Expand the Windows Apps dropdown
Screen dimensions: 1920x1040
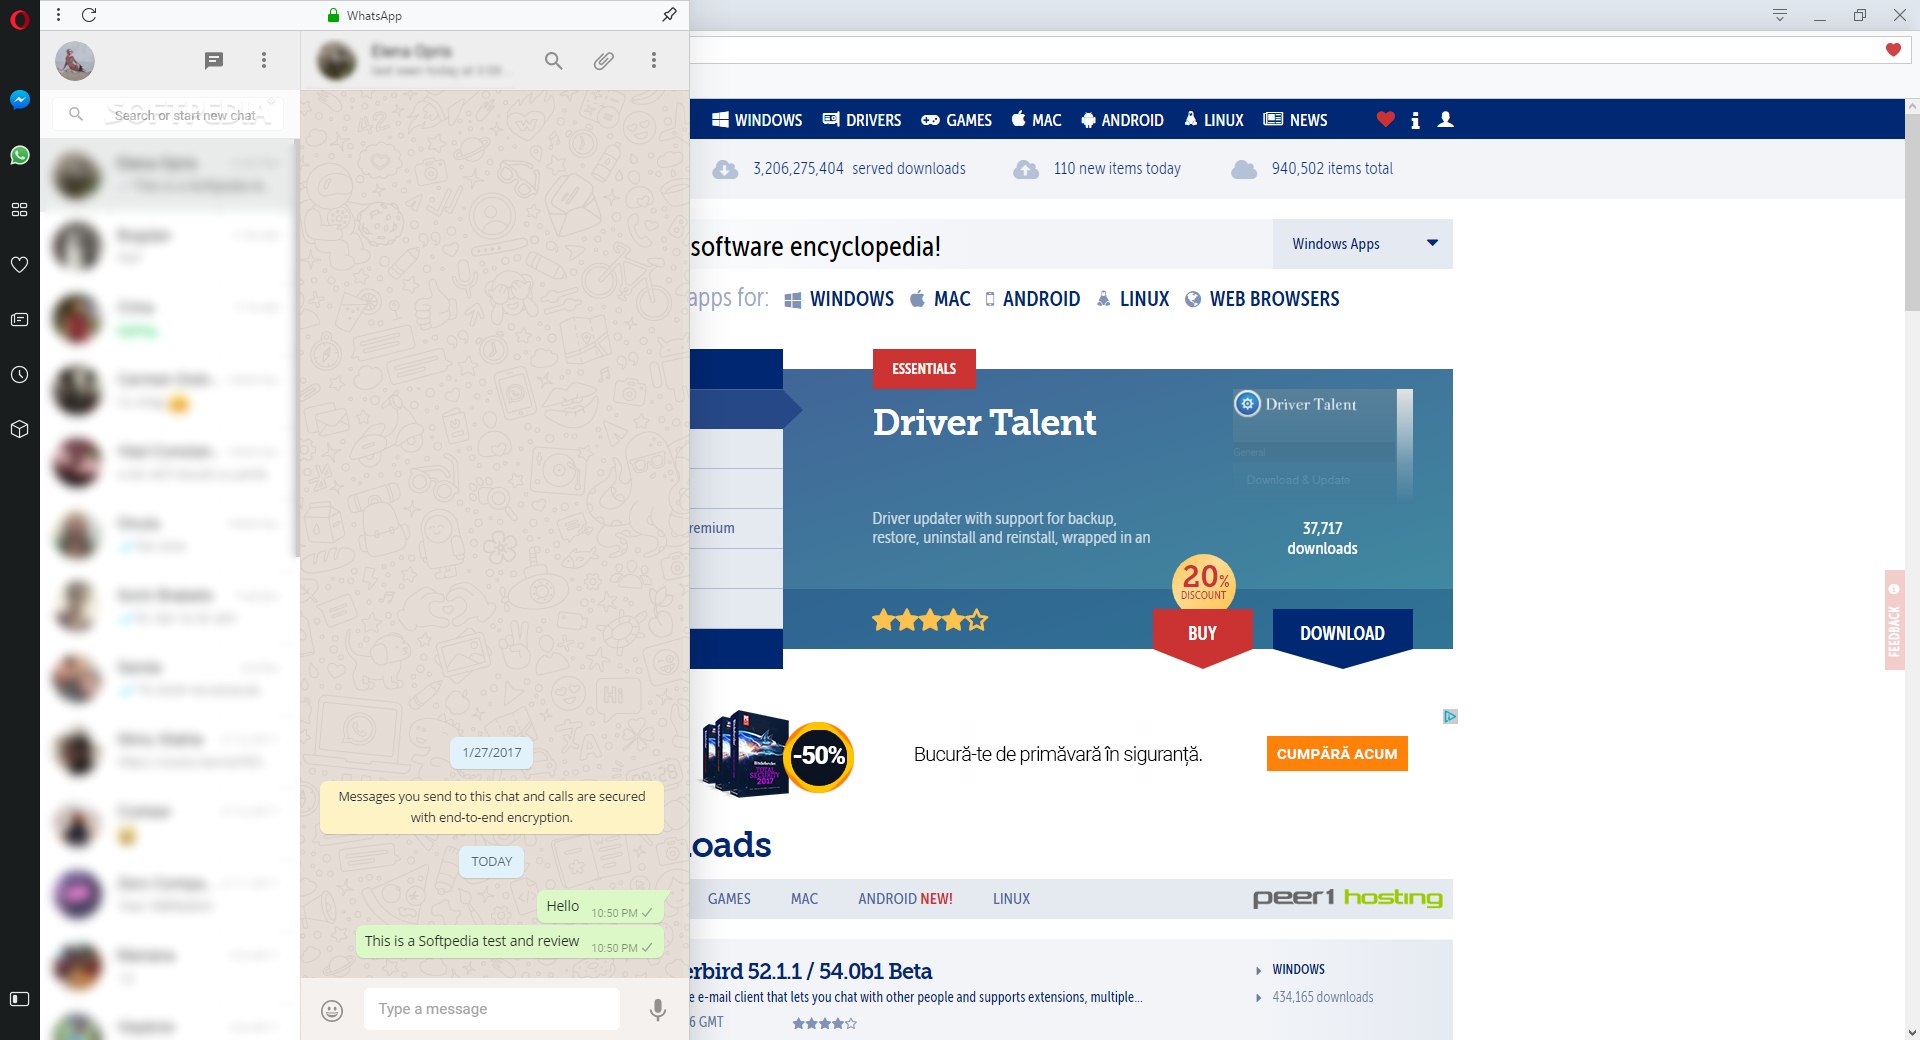pyautogui.click(x=1363, y=244)
